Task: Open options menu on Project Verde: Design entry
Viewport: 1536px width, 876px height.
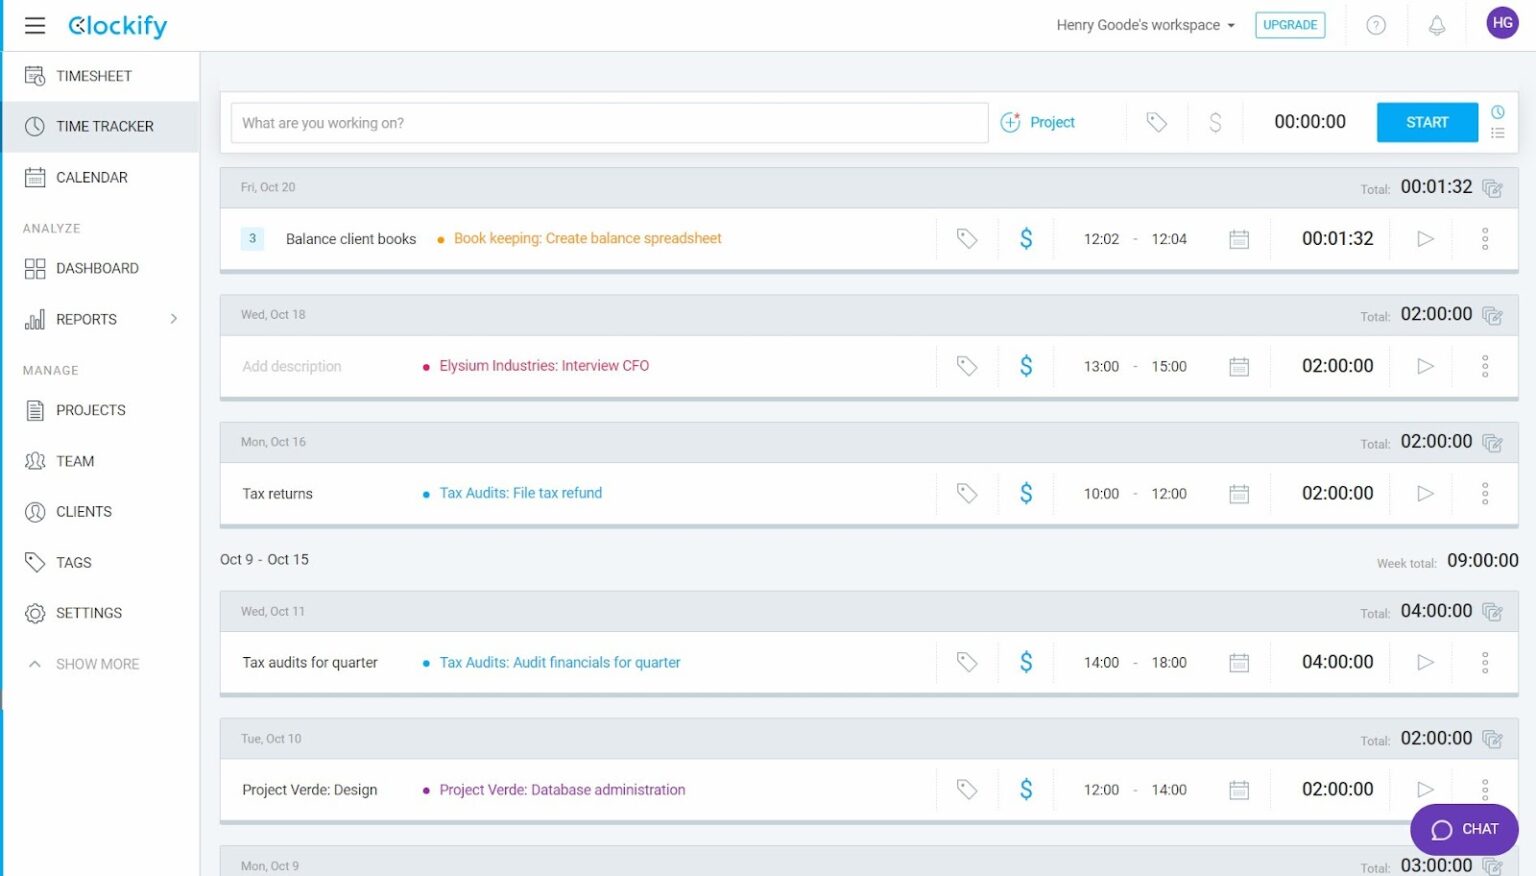Action: [1485, 789]
